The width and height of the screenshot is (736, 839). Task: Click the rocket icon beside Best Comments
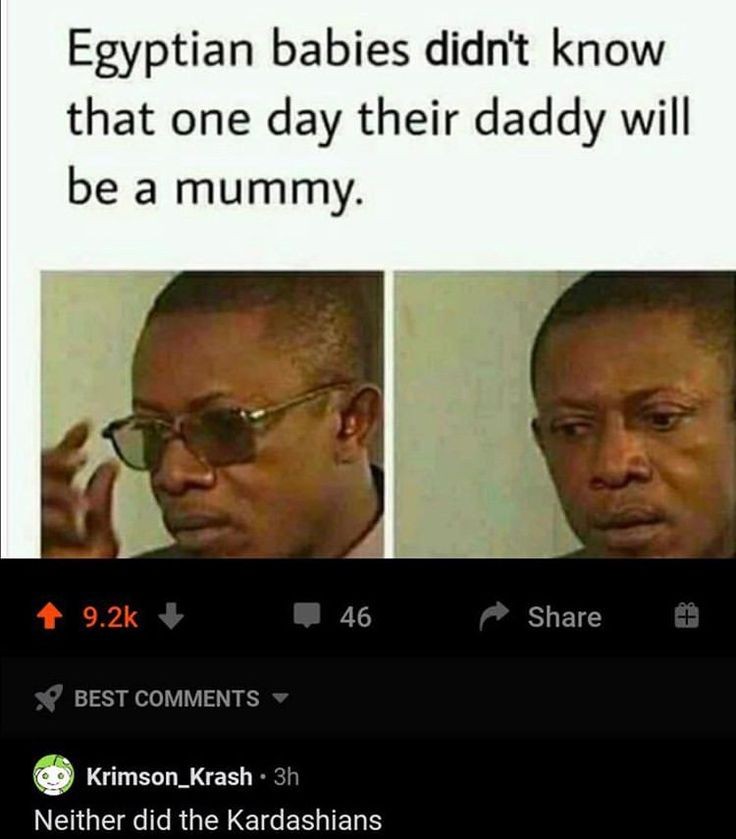pyautogui.click(x=49, y=698)
